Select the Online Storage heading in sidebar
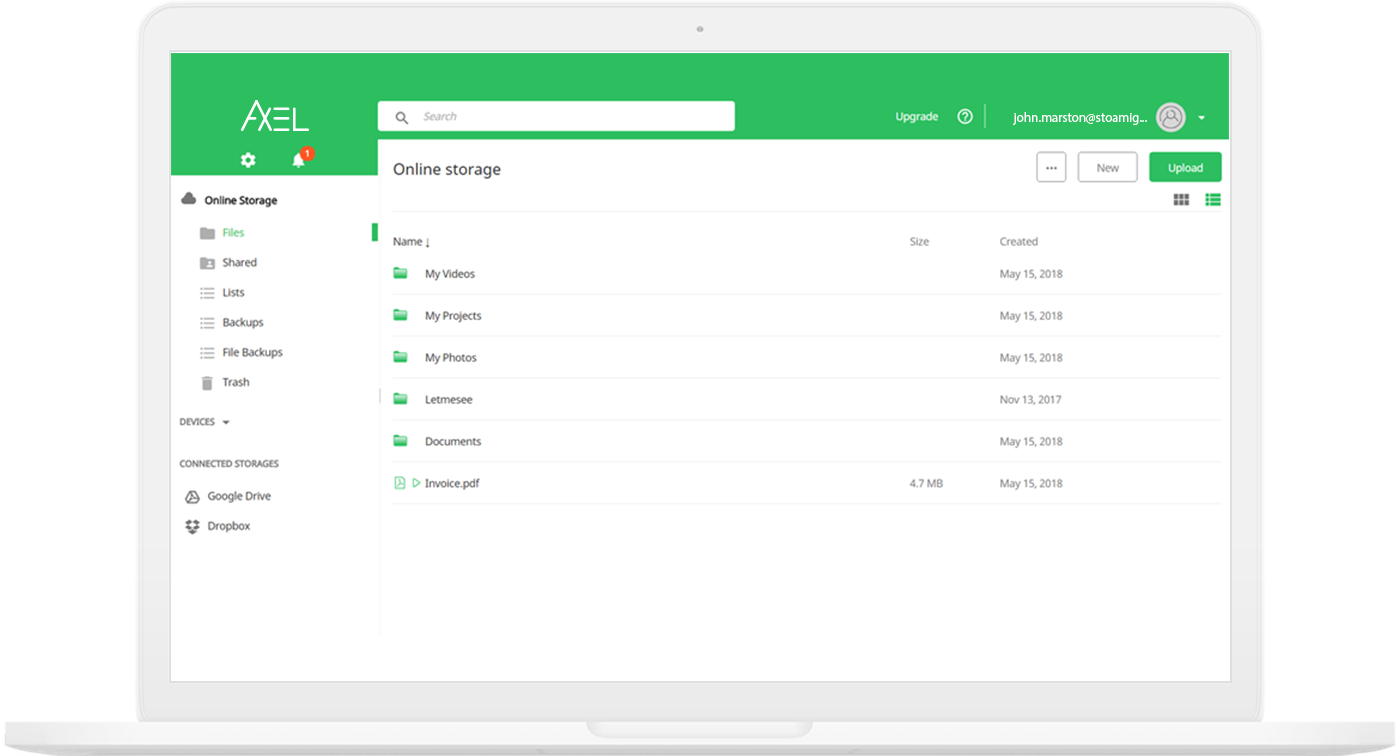1400x756 pixels. pos(241,201)
